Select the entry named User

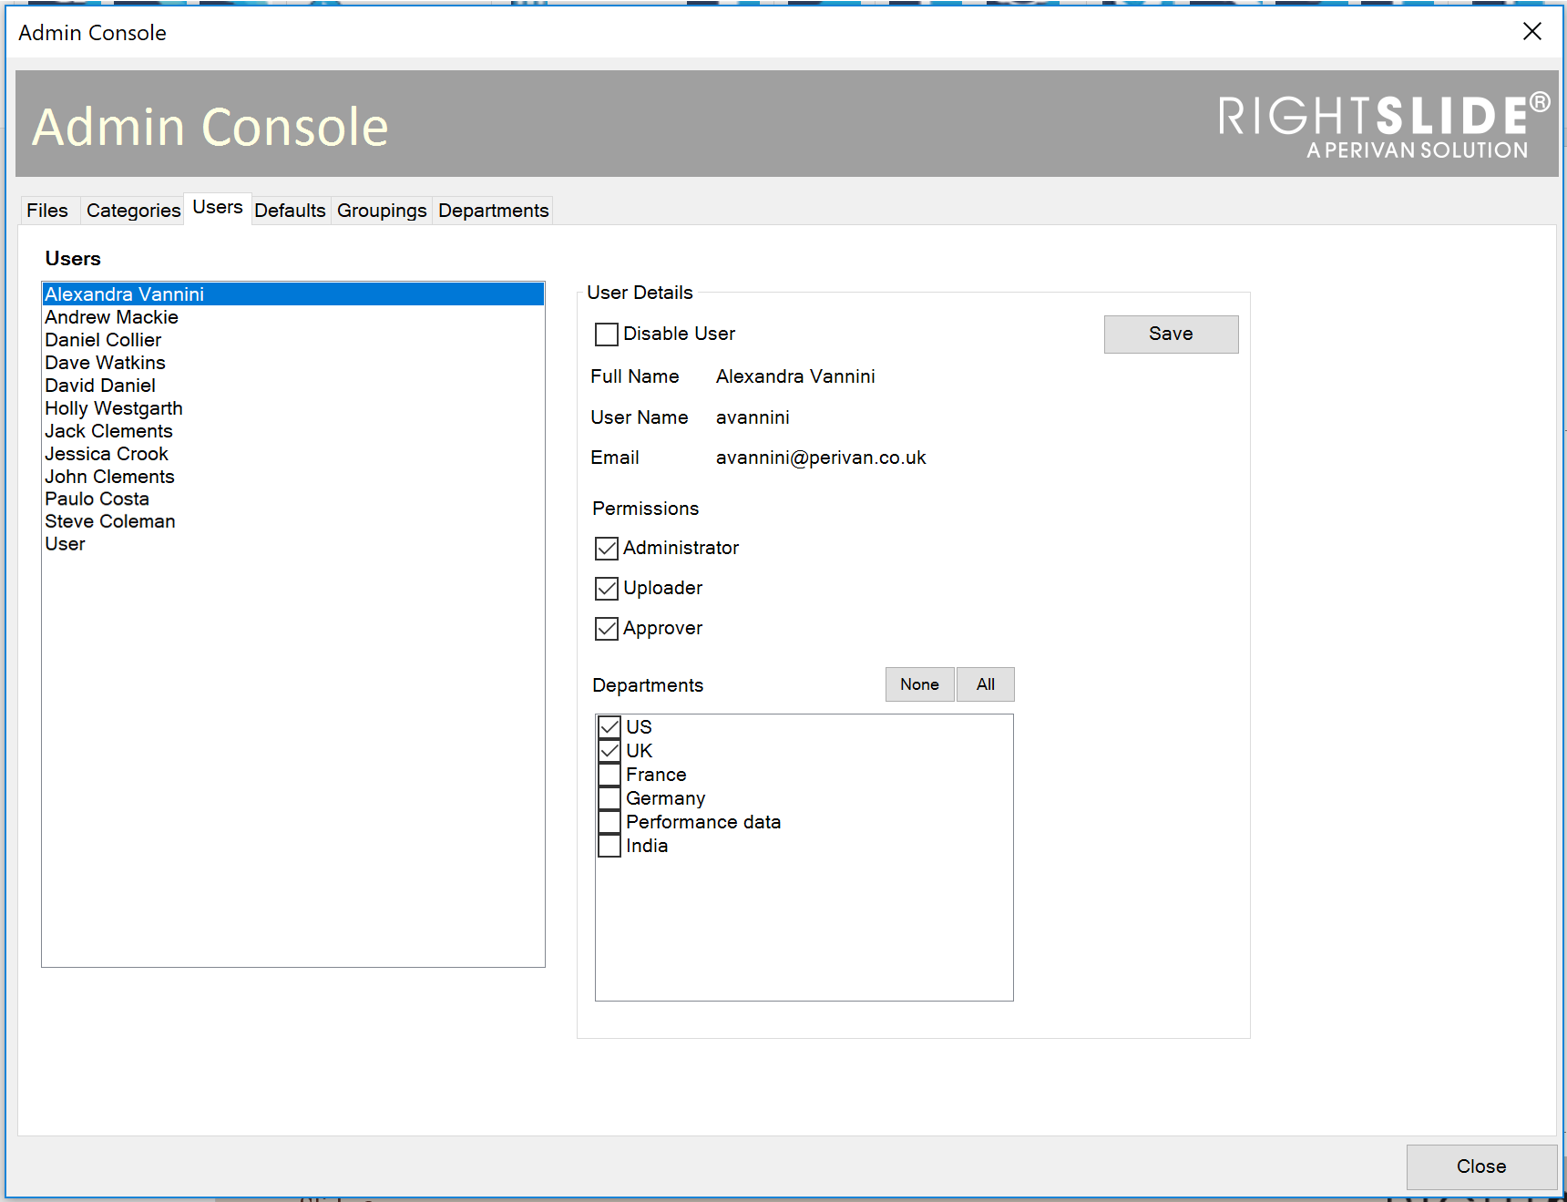[293, 544]
